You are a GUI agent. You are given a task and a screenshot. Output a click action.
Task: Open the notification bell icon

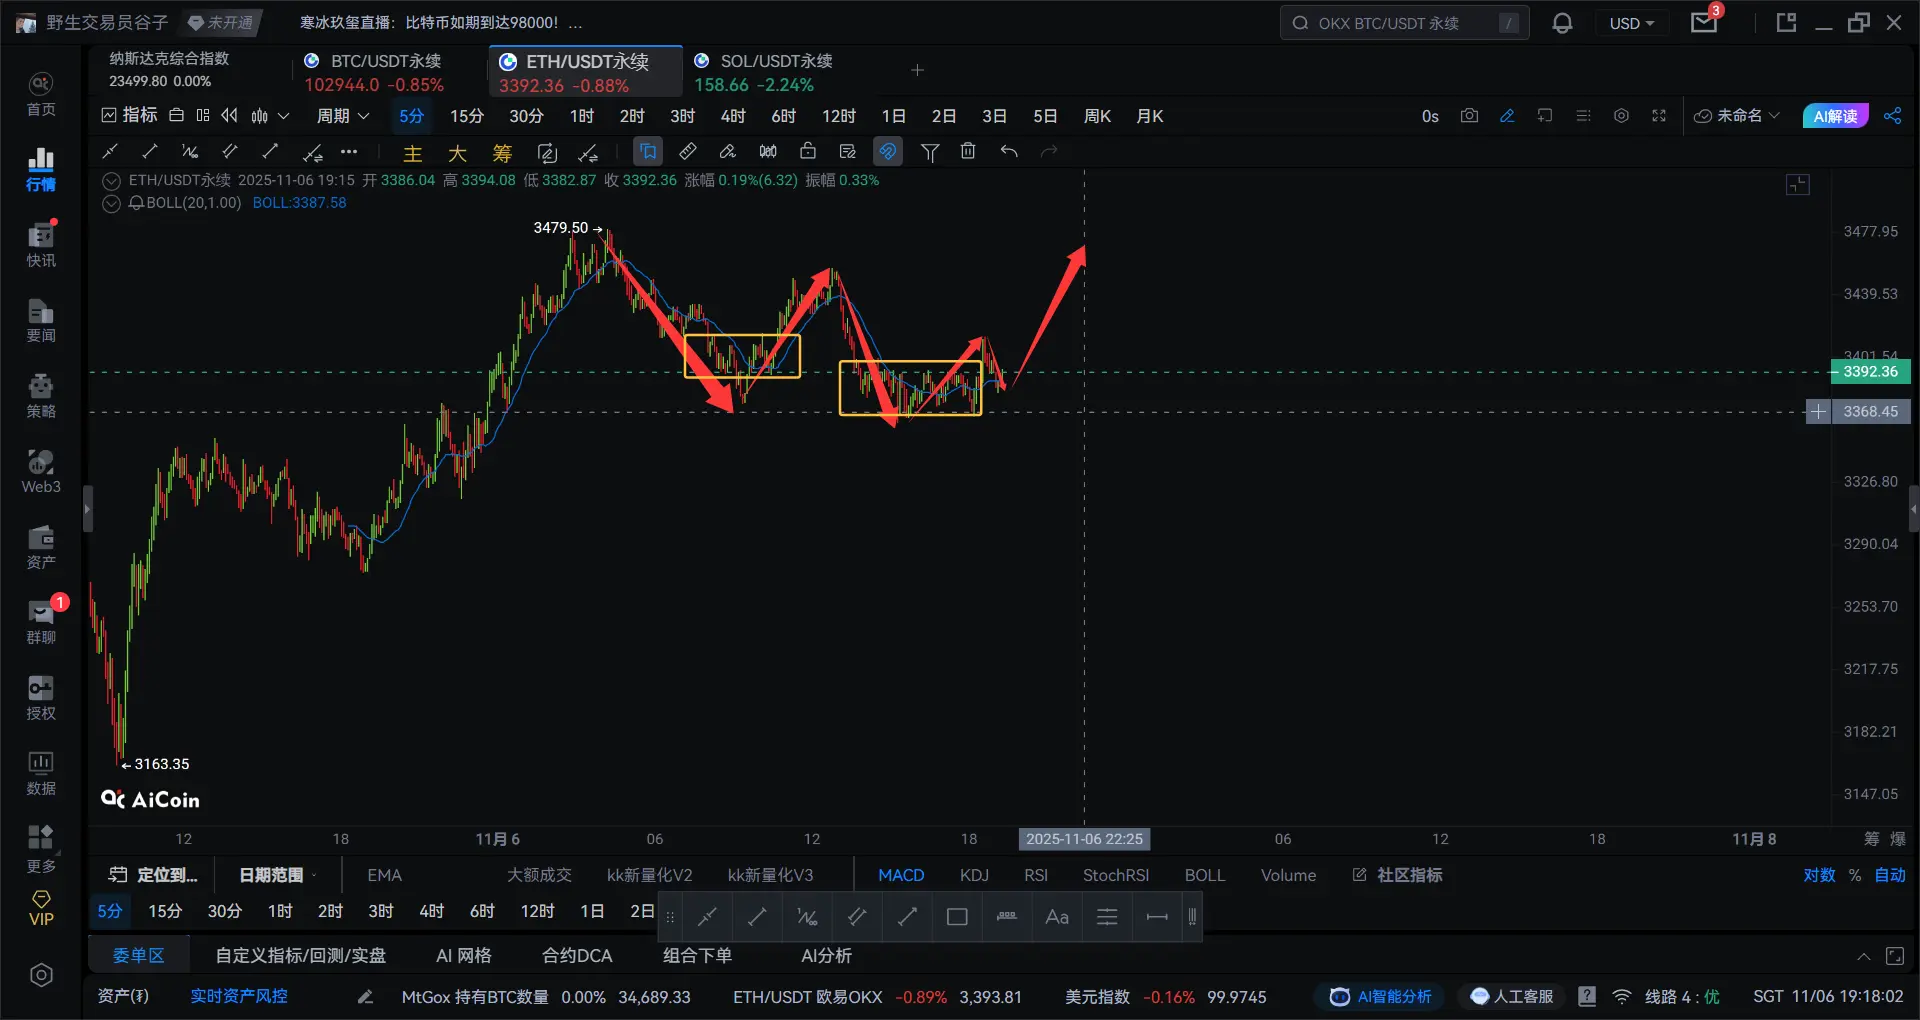tap(1562, 23)
